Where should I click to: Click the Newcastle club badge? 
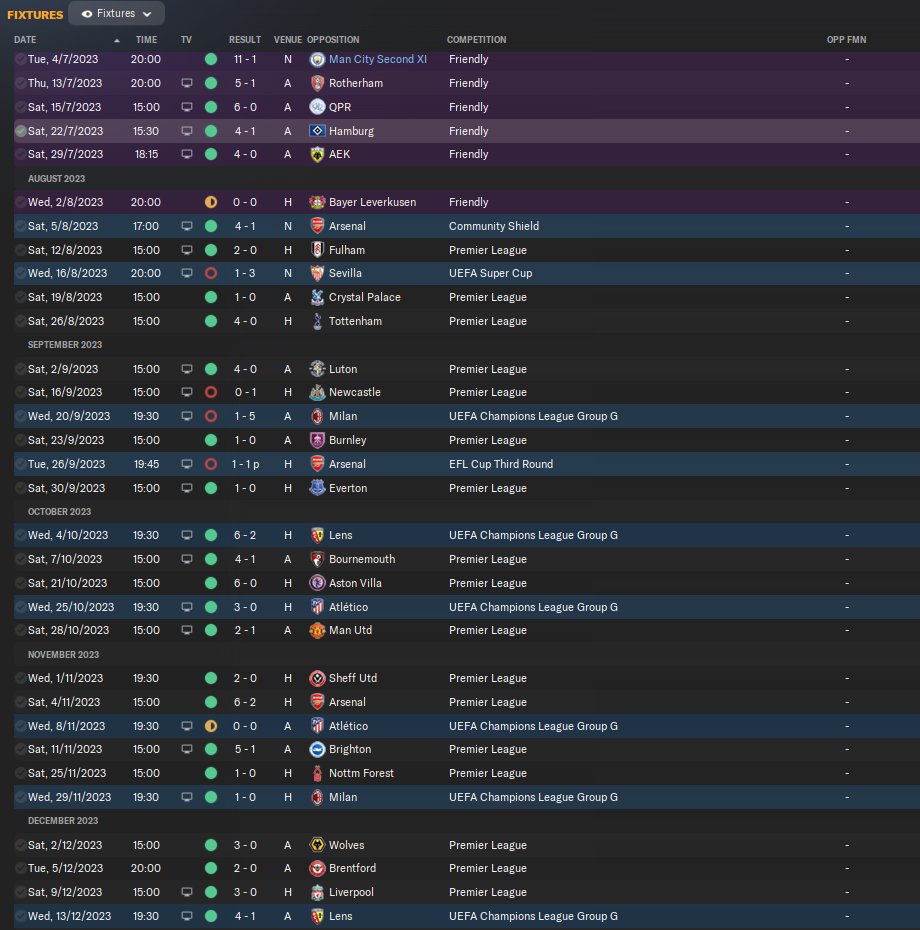coord(317,392)
